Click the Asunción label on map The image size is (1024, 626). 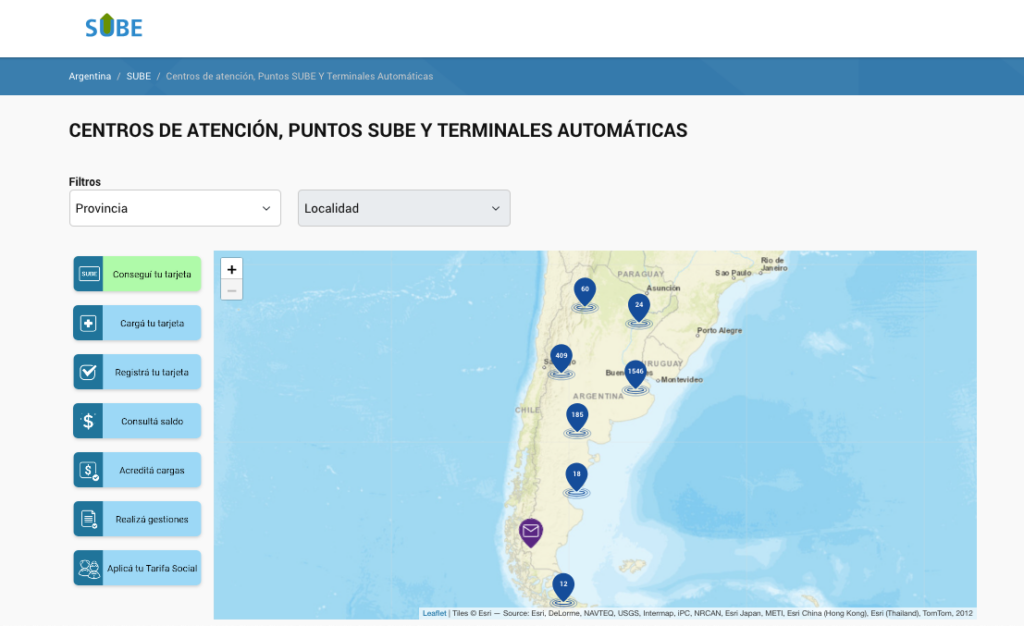click(663, 288)
